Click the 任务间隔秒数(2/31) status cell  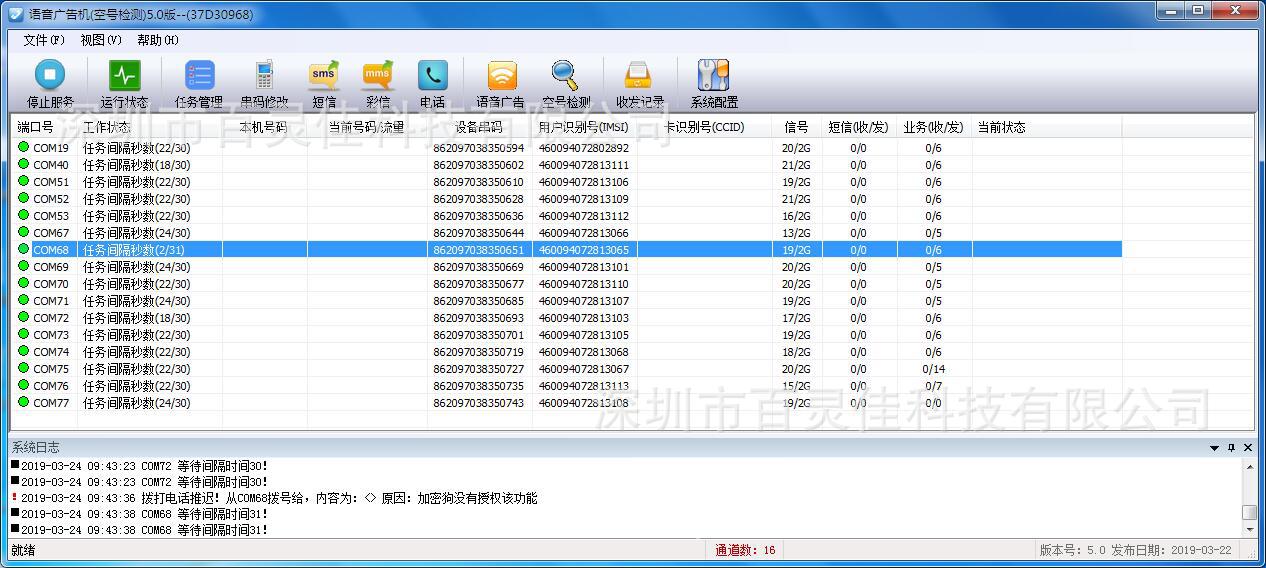coord(134,250)
